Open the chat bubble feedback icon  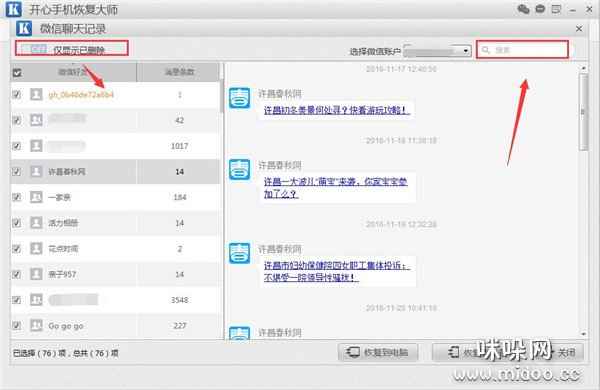tap(540, 9)
